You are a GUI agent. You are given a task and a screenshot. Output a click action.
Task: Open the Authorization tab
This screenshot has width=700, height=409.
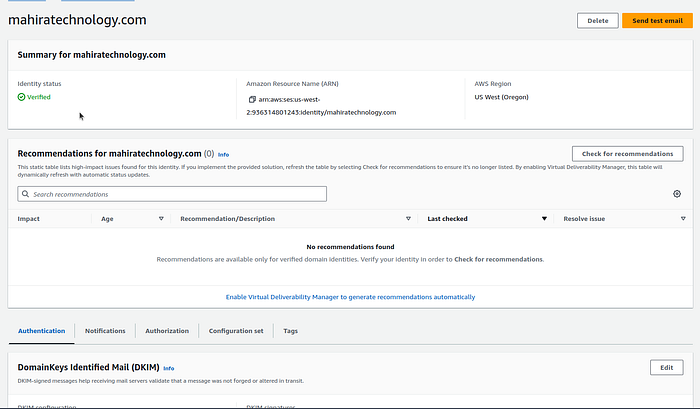coord(167,331)
